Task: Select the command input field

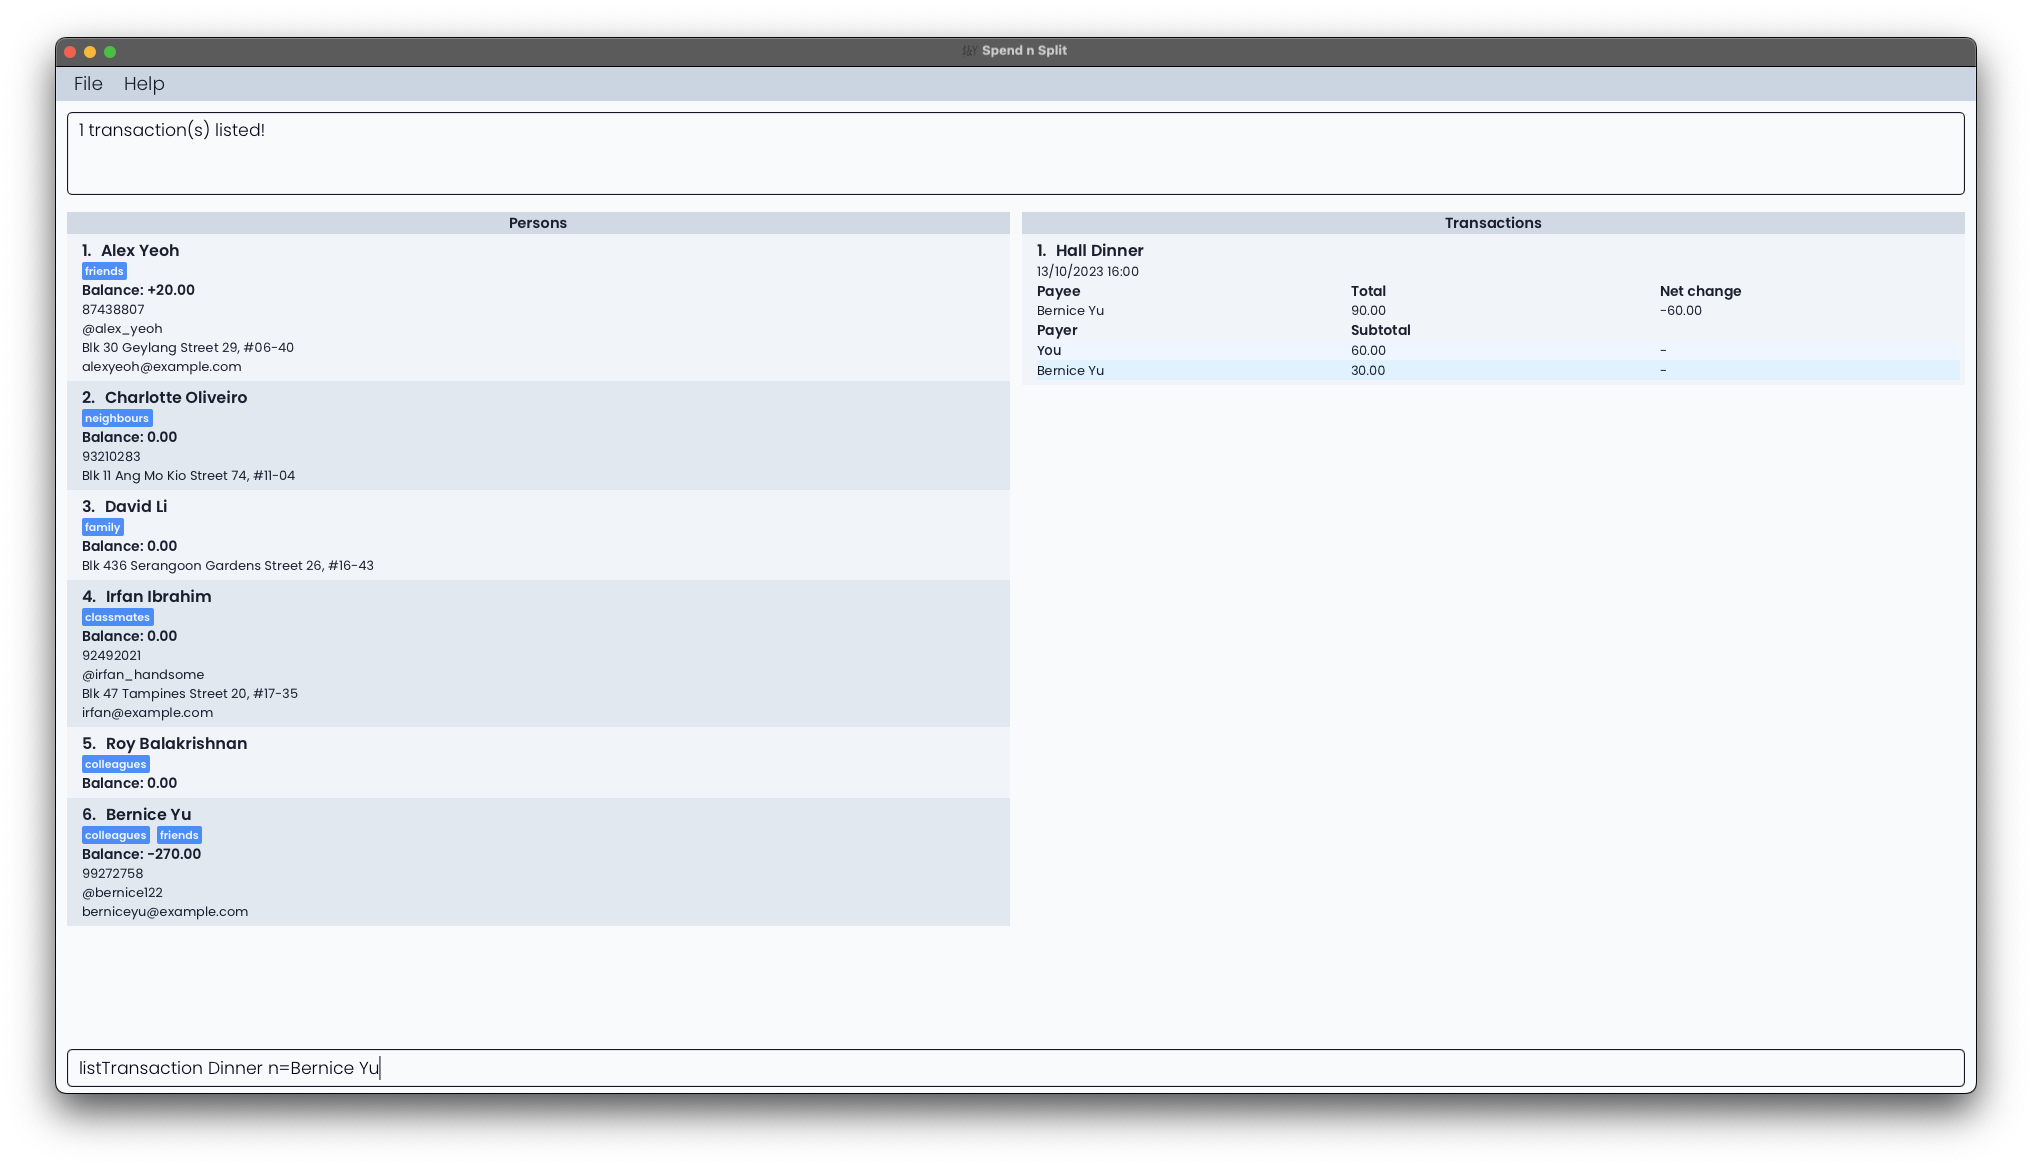Action: [x=1016, y=1068]
